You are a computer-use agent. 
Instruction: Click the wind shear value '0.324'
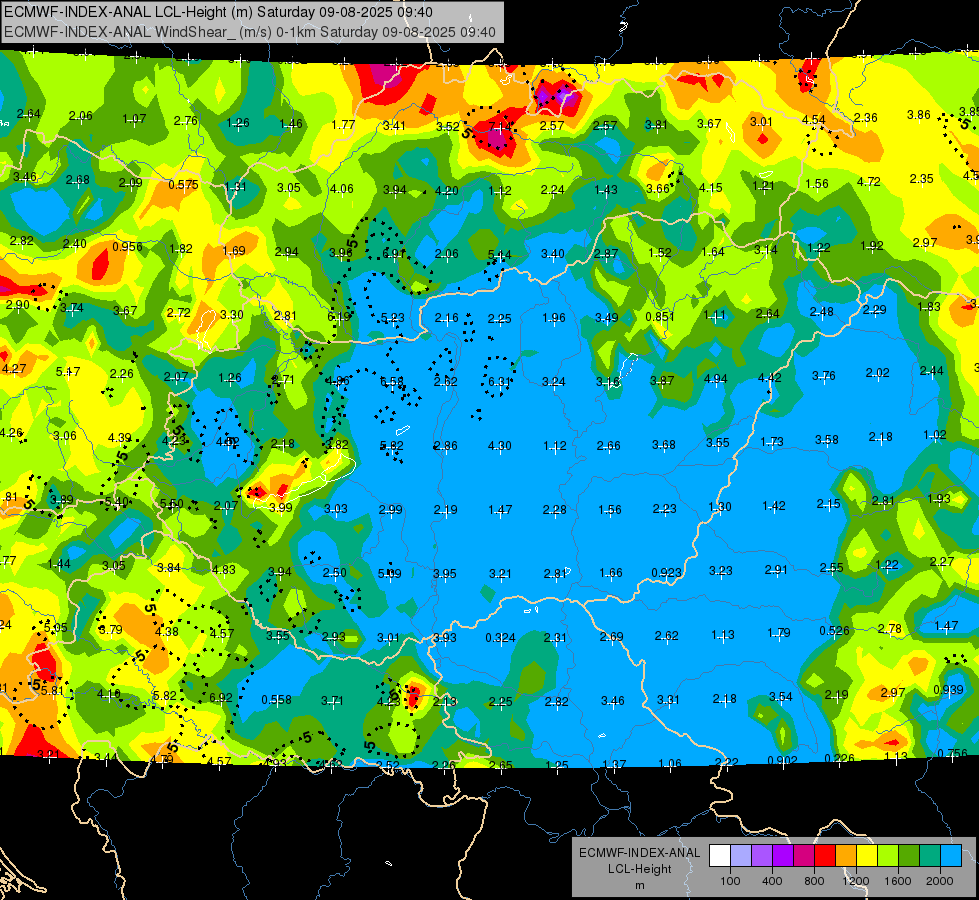(x=501, y=637)
